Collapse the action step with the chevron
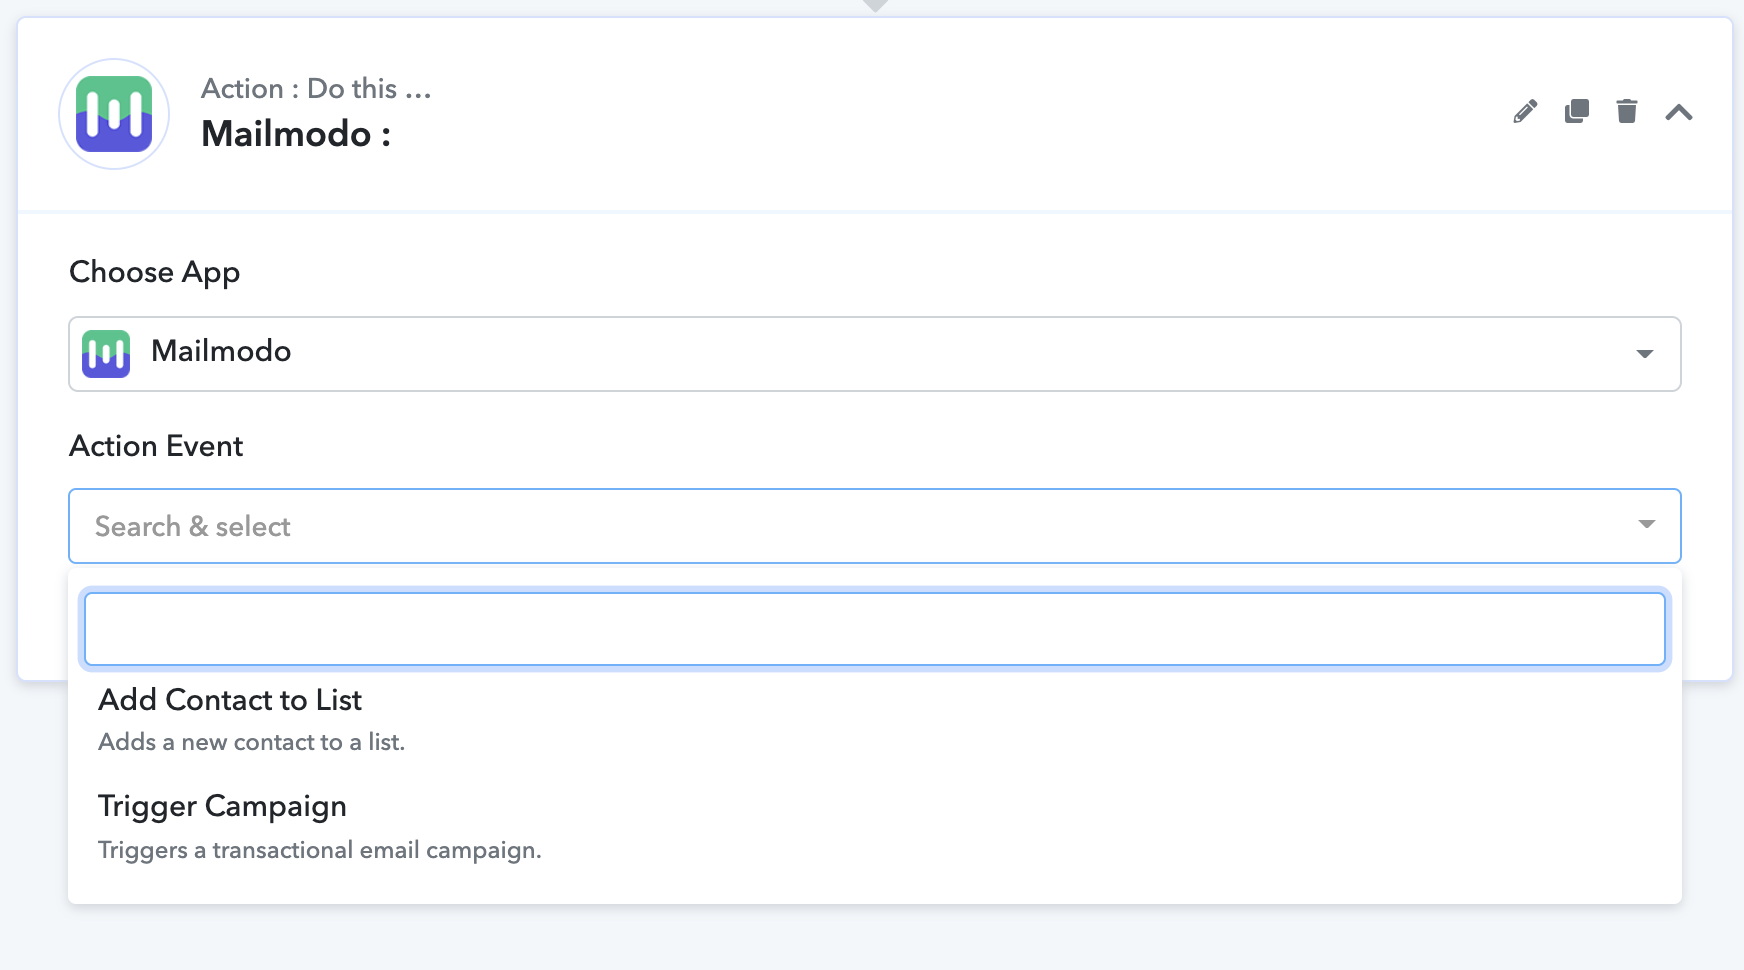The width and height of the screenshot is (1744, 970). coord(1679,112)
